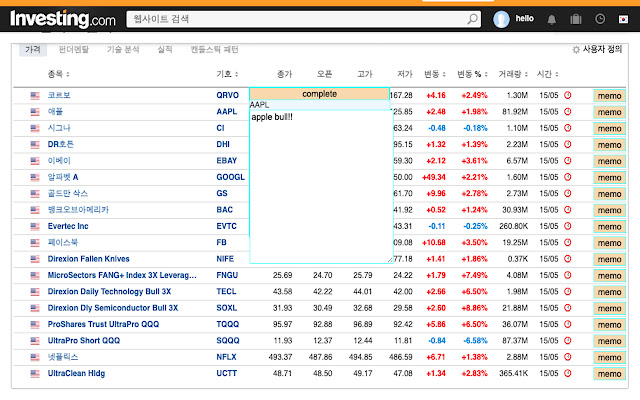Click the 저가 column header
The height and width of the screenshot is (400, 640).
(x=405, y=74)
